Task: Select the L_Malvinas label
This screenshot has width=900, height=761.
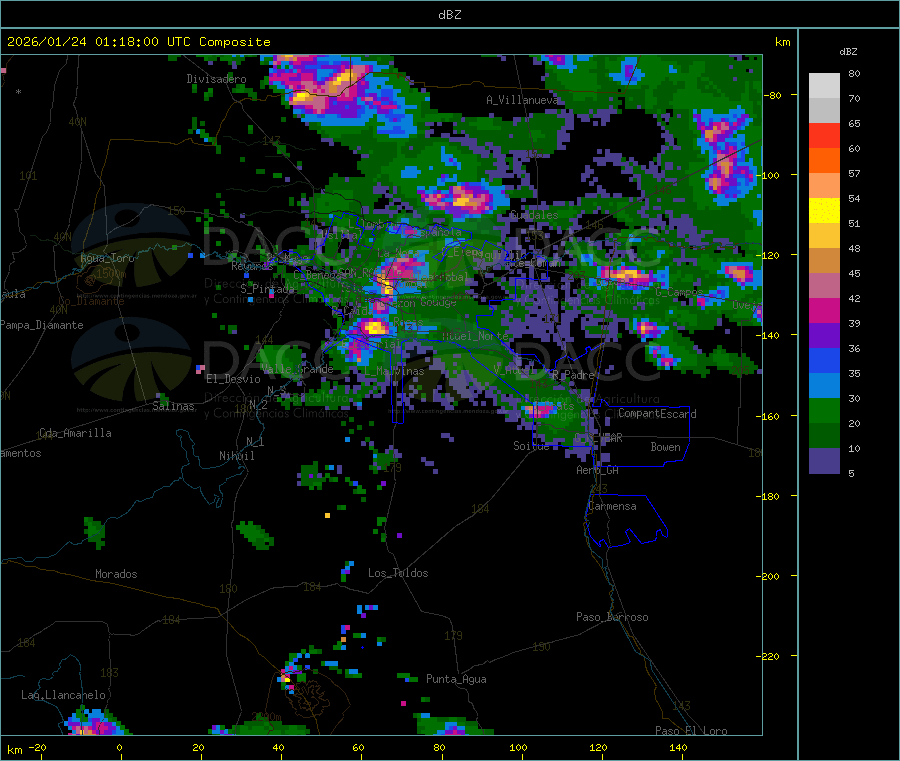Action: coord(394,371)
